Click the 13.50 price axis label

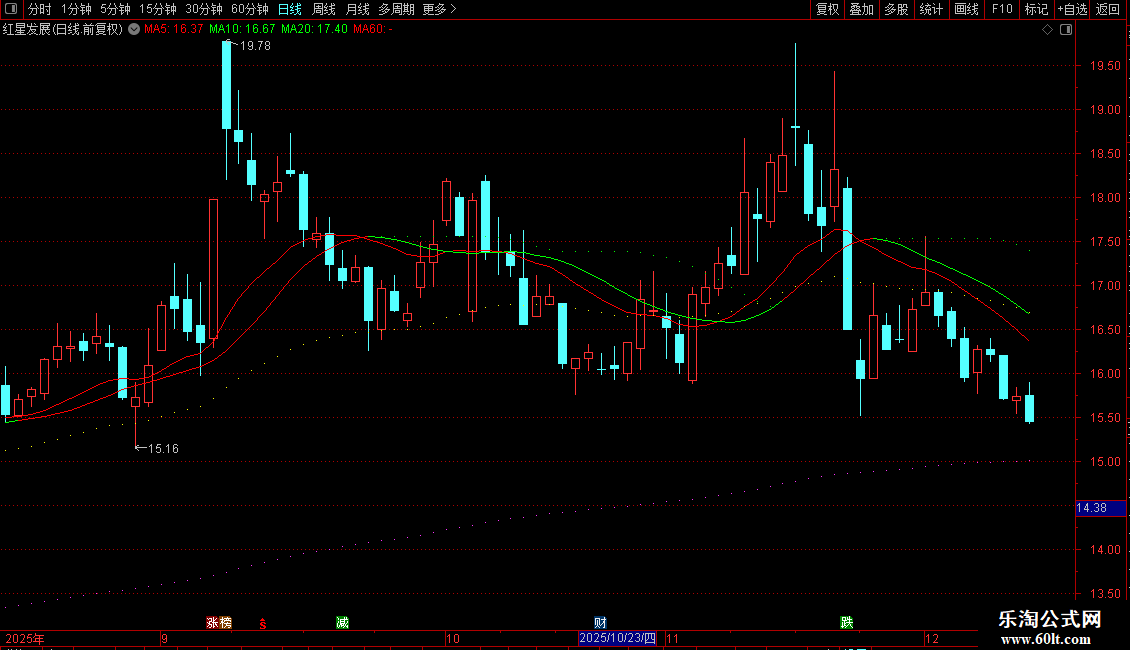(1105, 594)
